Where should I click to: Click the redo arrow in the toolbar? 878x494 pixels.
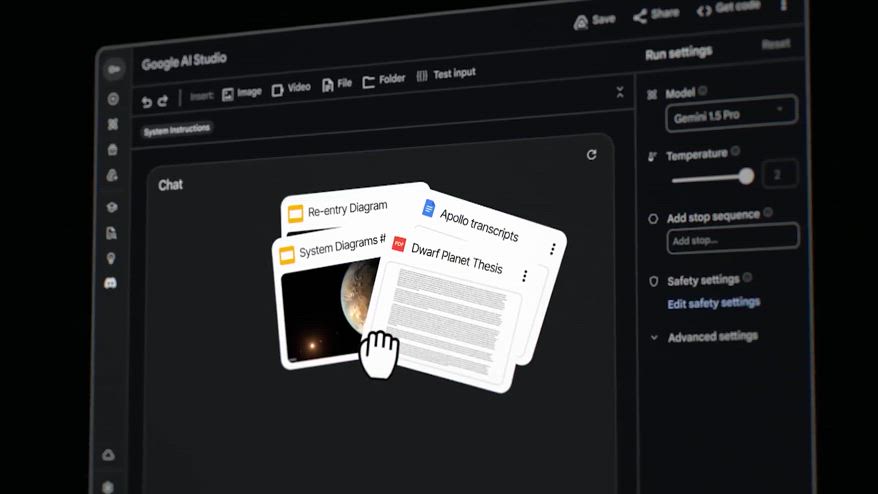[x=163, y=101]
